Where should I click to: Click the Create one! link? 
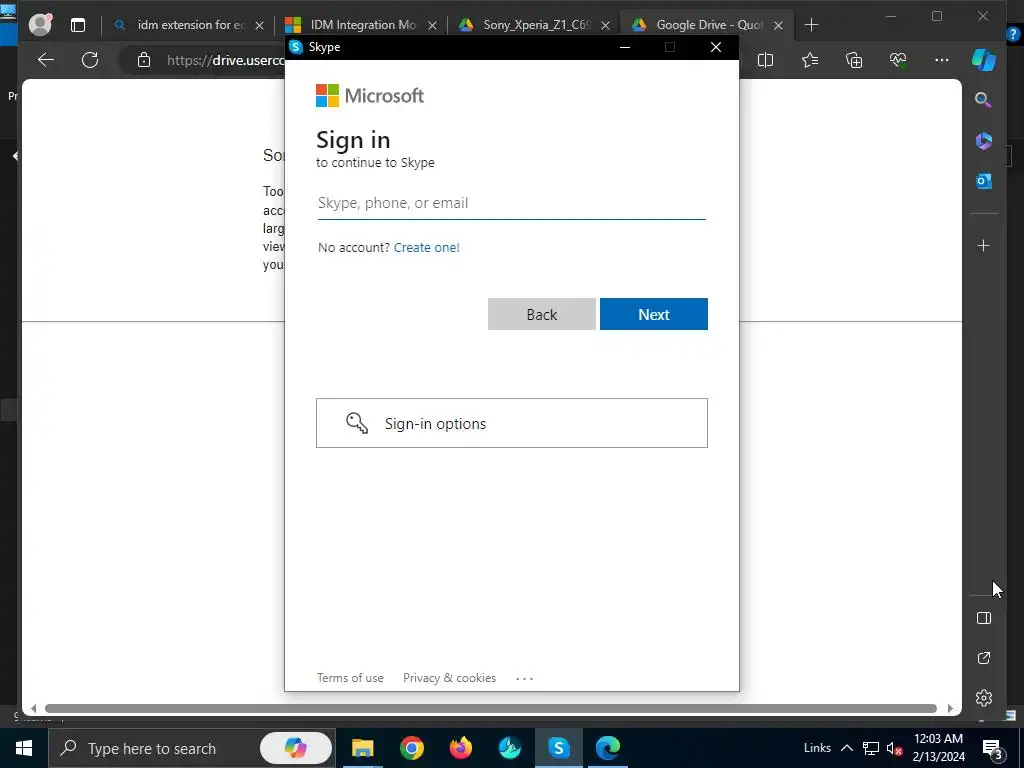point(426,248)
